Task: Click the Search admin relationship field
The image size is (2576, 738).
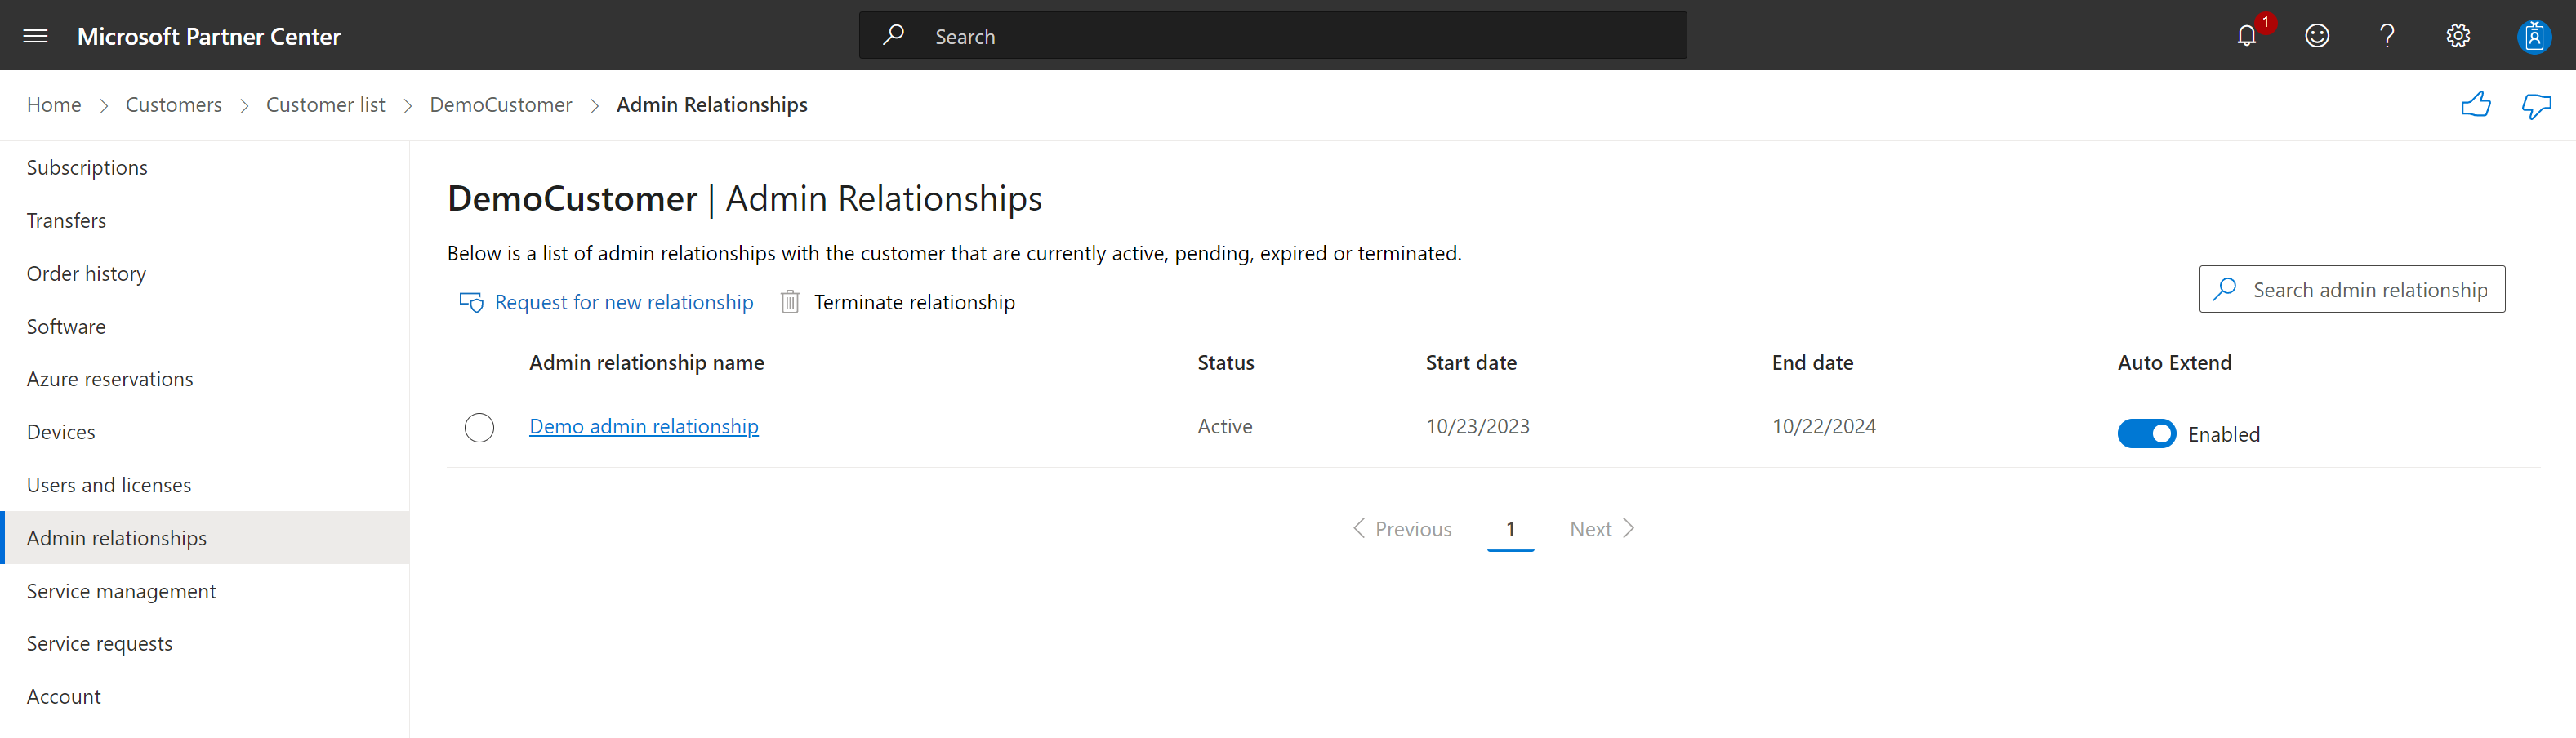Action: (x=2352, y=289)
